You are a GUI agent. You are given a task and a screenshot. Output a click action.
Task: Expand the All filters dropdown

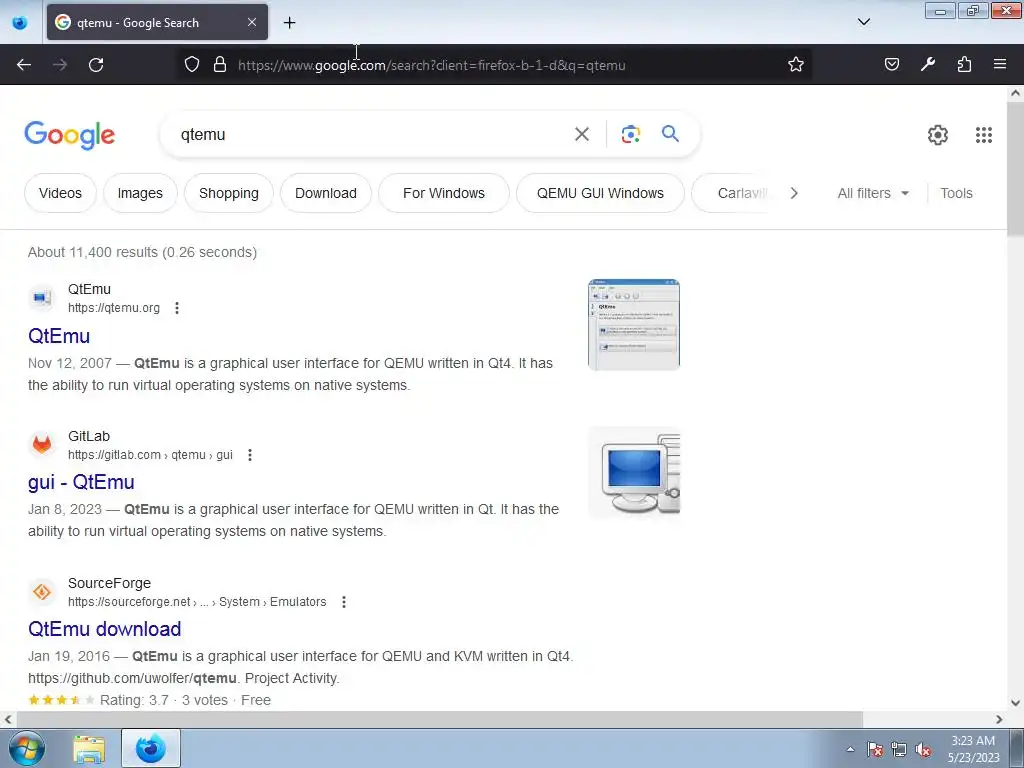tap(873, 193)
